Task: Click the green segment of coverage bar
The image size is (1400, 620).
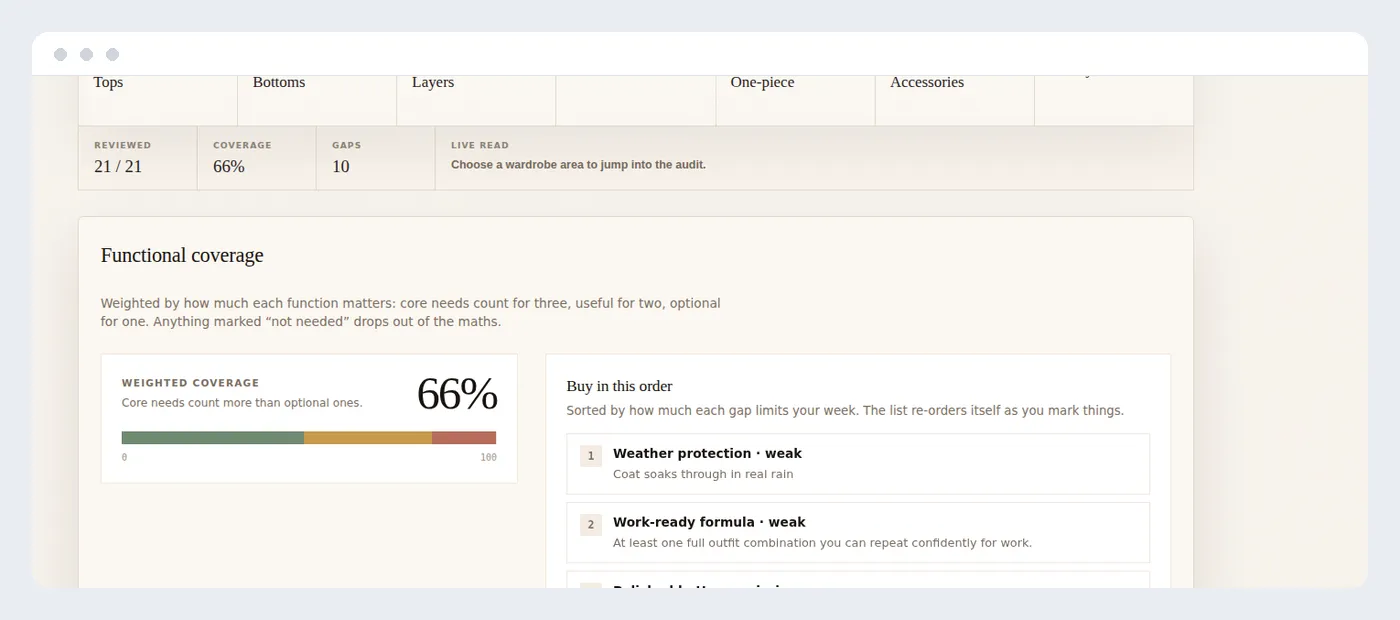Action: coord(213,438)
